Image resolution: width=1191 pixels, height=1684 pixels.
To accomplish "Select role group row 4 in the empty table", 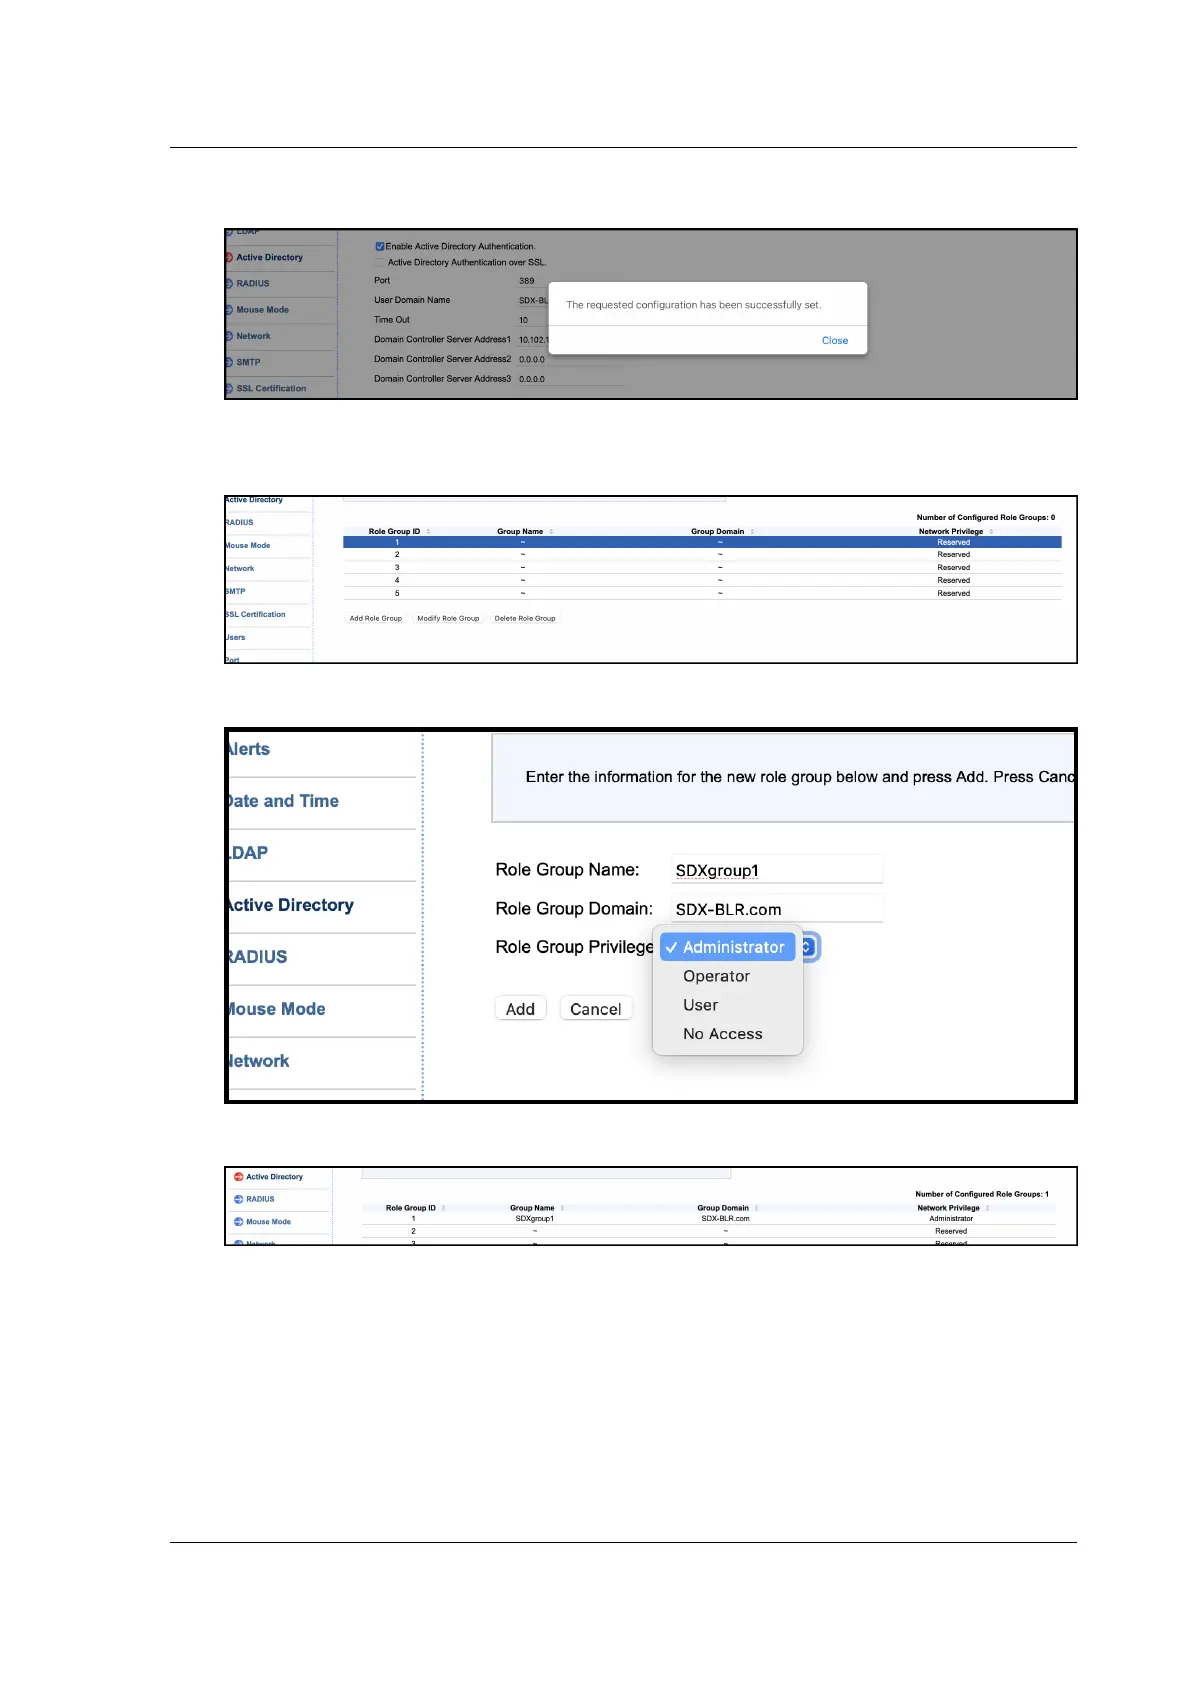I will 702,581.
